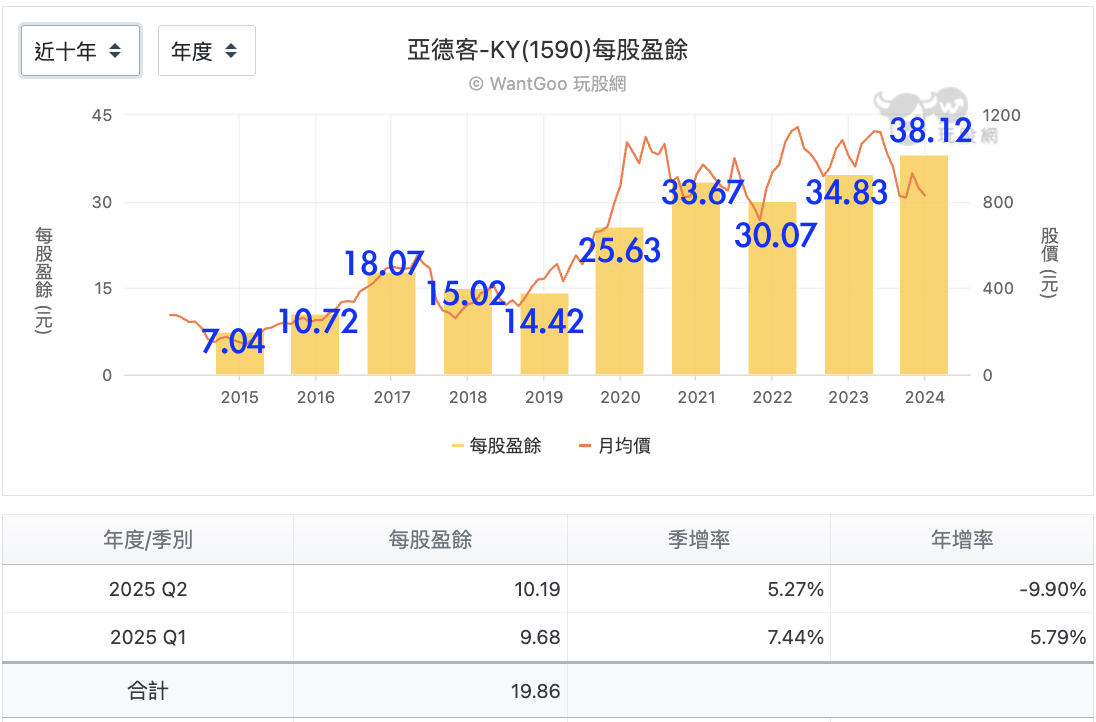
Task: Click the 19.86 total EPS value
Action: pyautogui.click(x=535, y=691)
